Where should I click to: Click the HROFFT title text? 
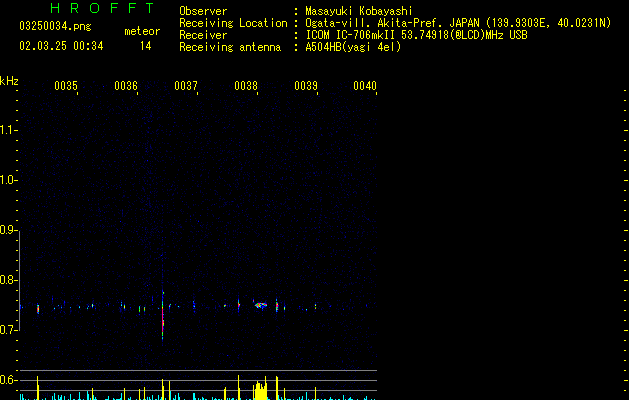(x=102, y=8)
